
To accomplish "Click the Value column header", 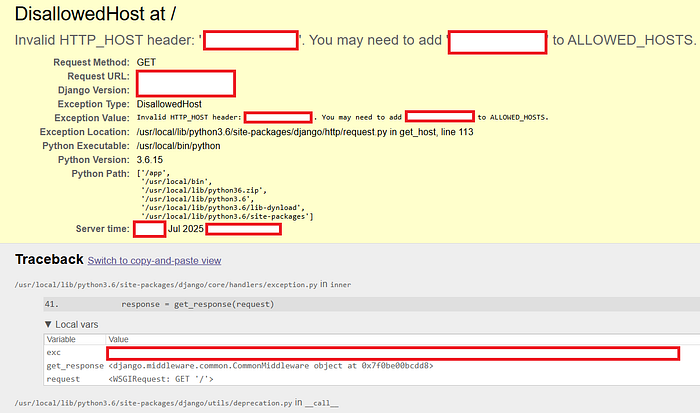I will pyautogui.click(x=118, y=339).
